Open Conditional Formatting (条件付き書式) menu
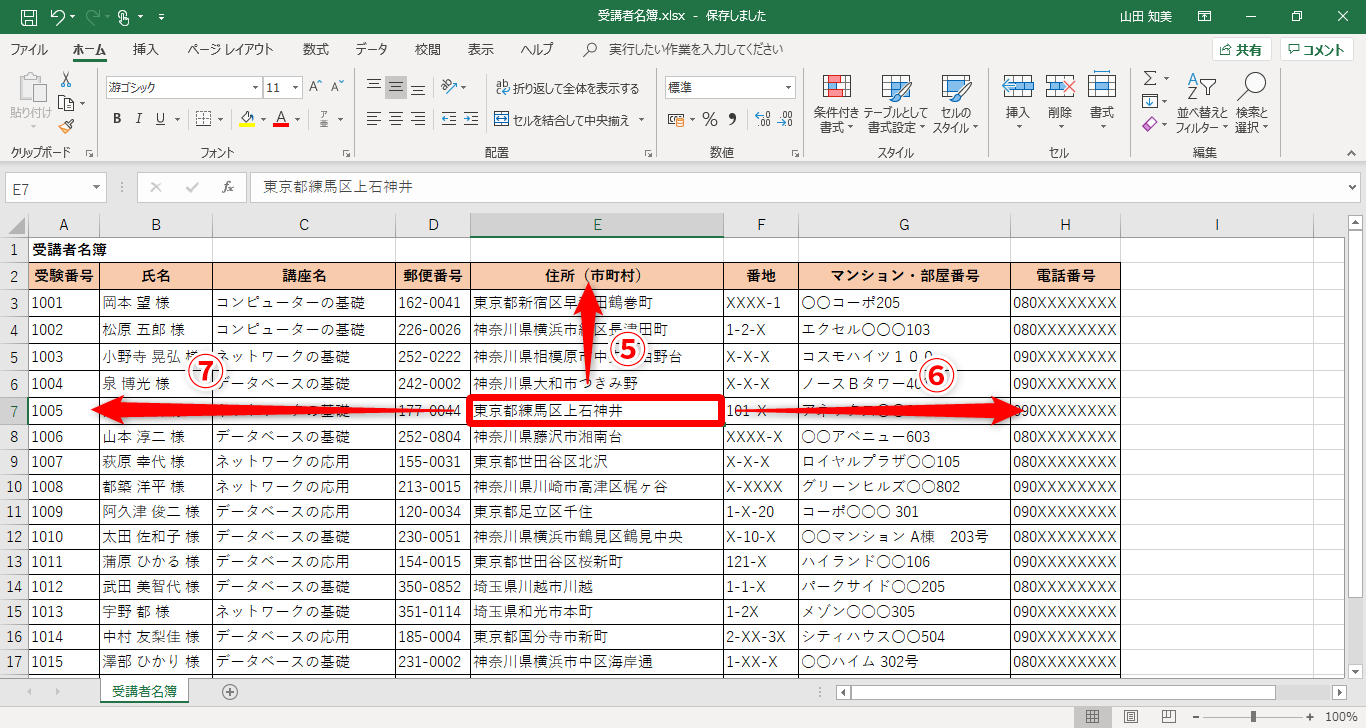1366x728 pixels. coord(837,104)
